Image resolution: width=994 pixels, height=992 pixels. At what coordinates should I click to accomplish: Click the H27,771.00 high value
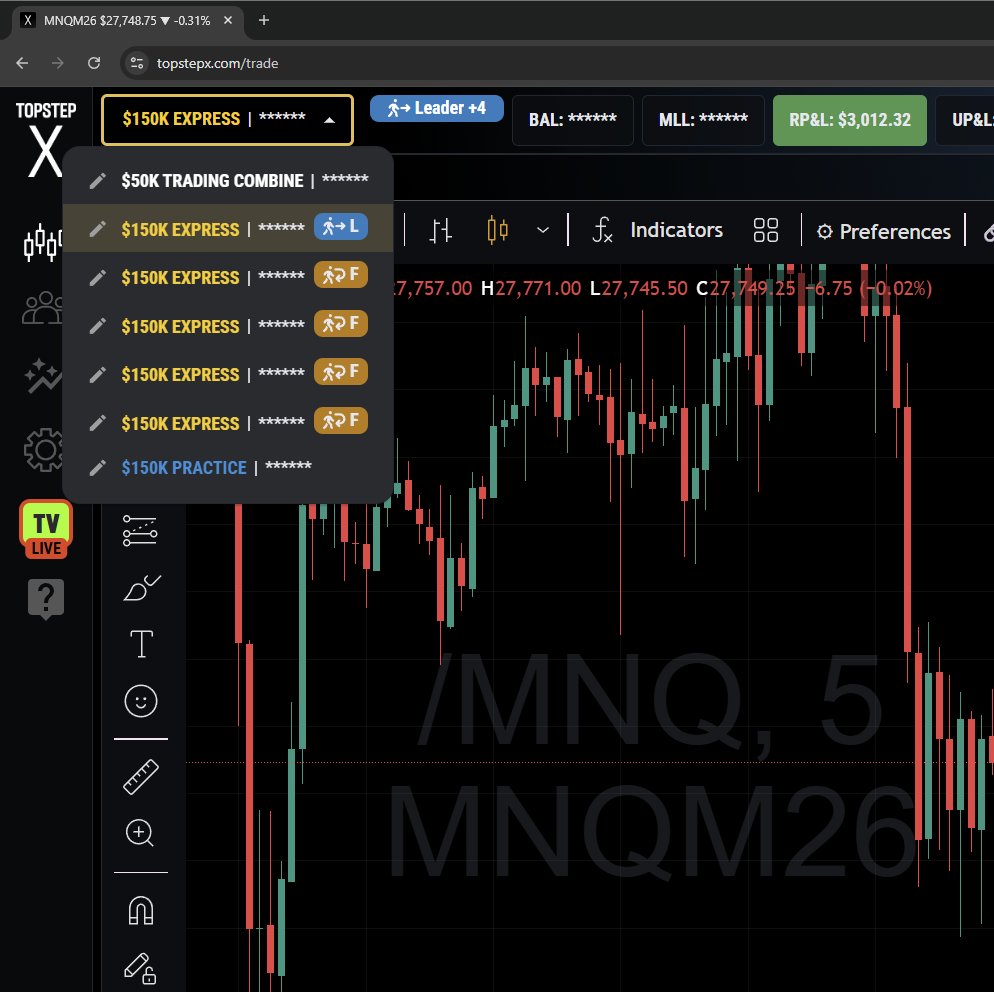click(x=531, y=288)
